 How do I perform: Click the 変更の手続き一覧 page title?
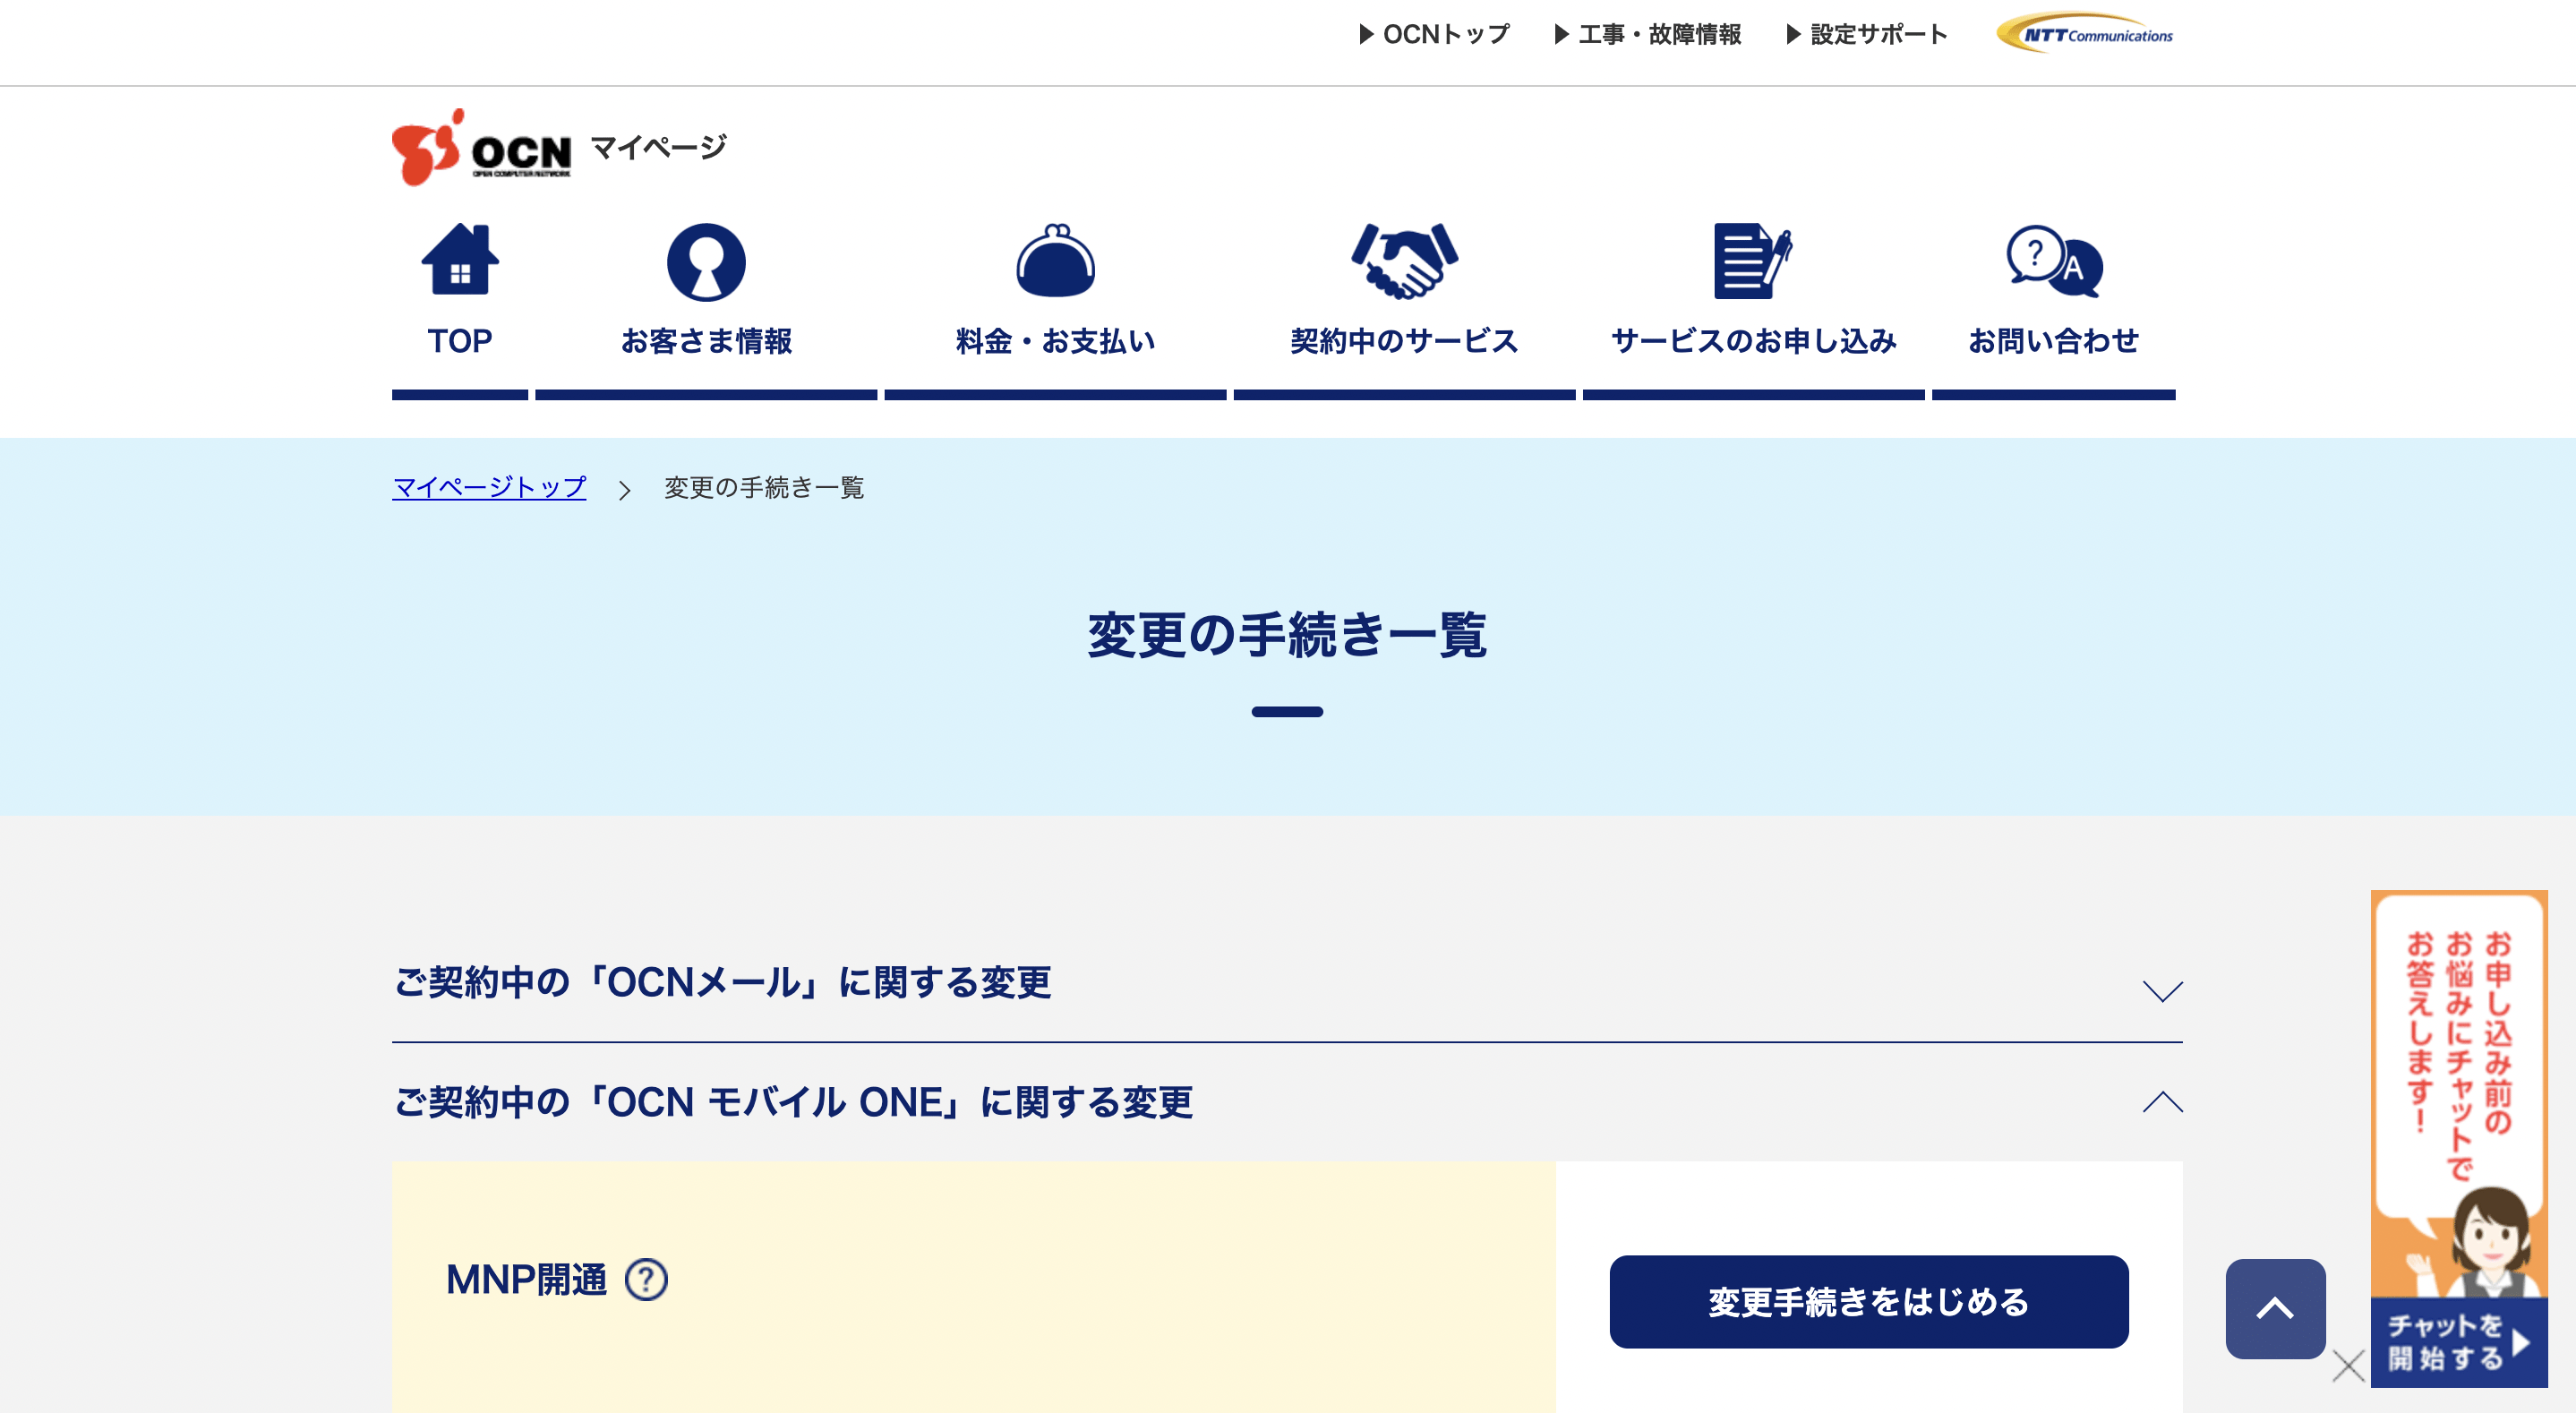point(1287,635)
